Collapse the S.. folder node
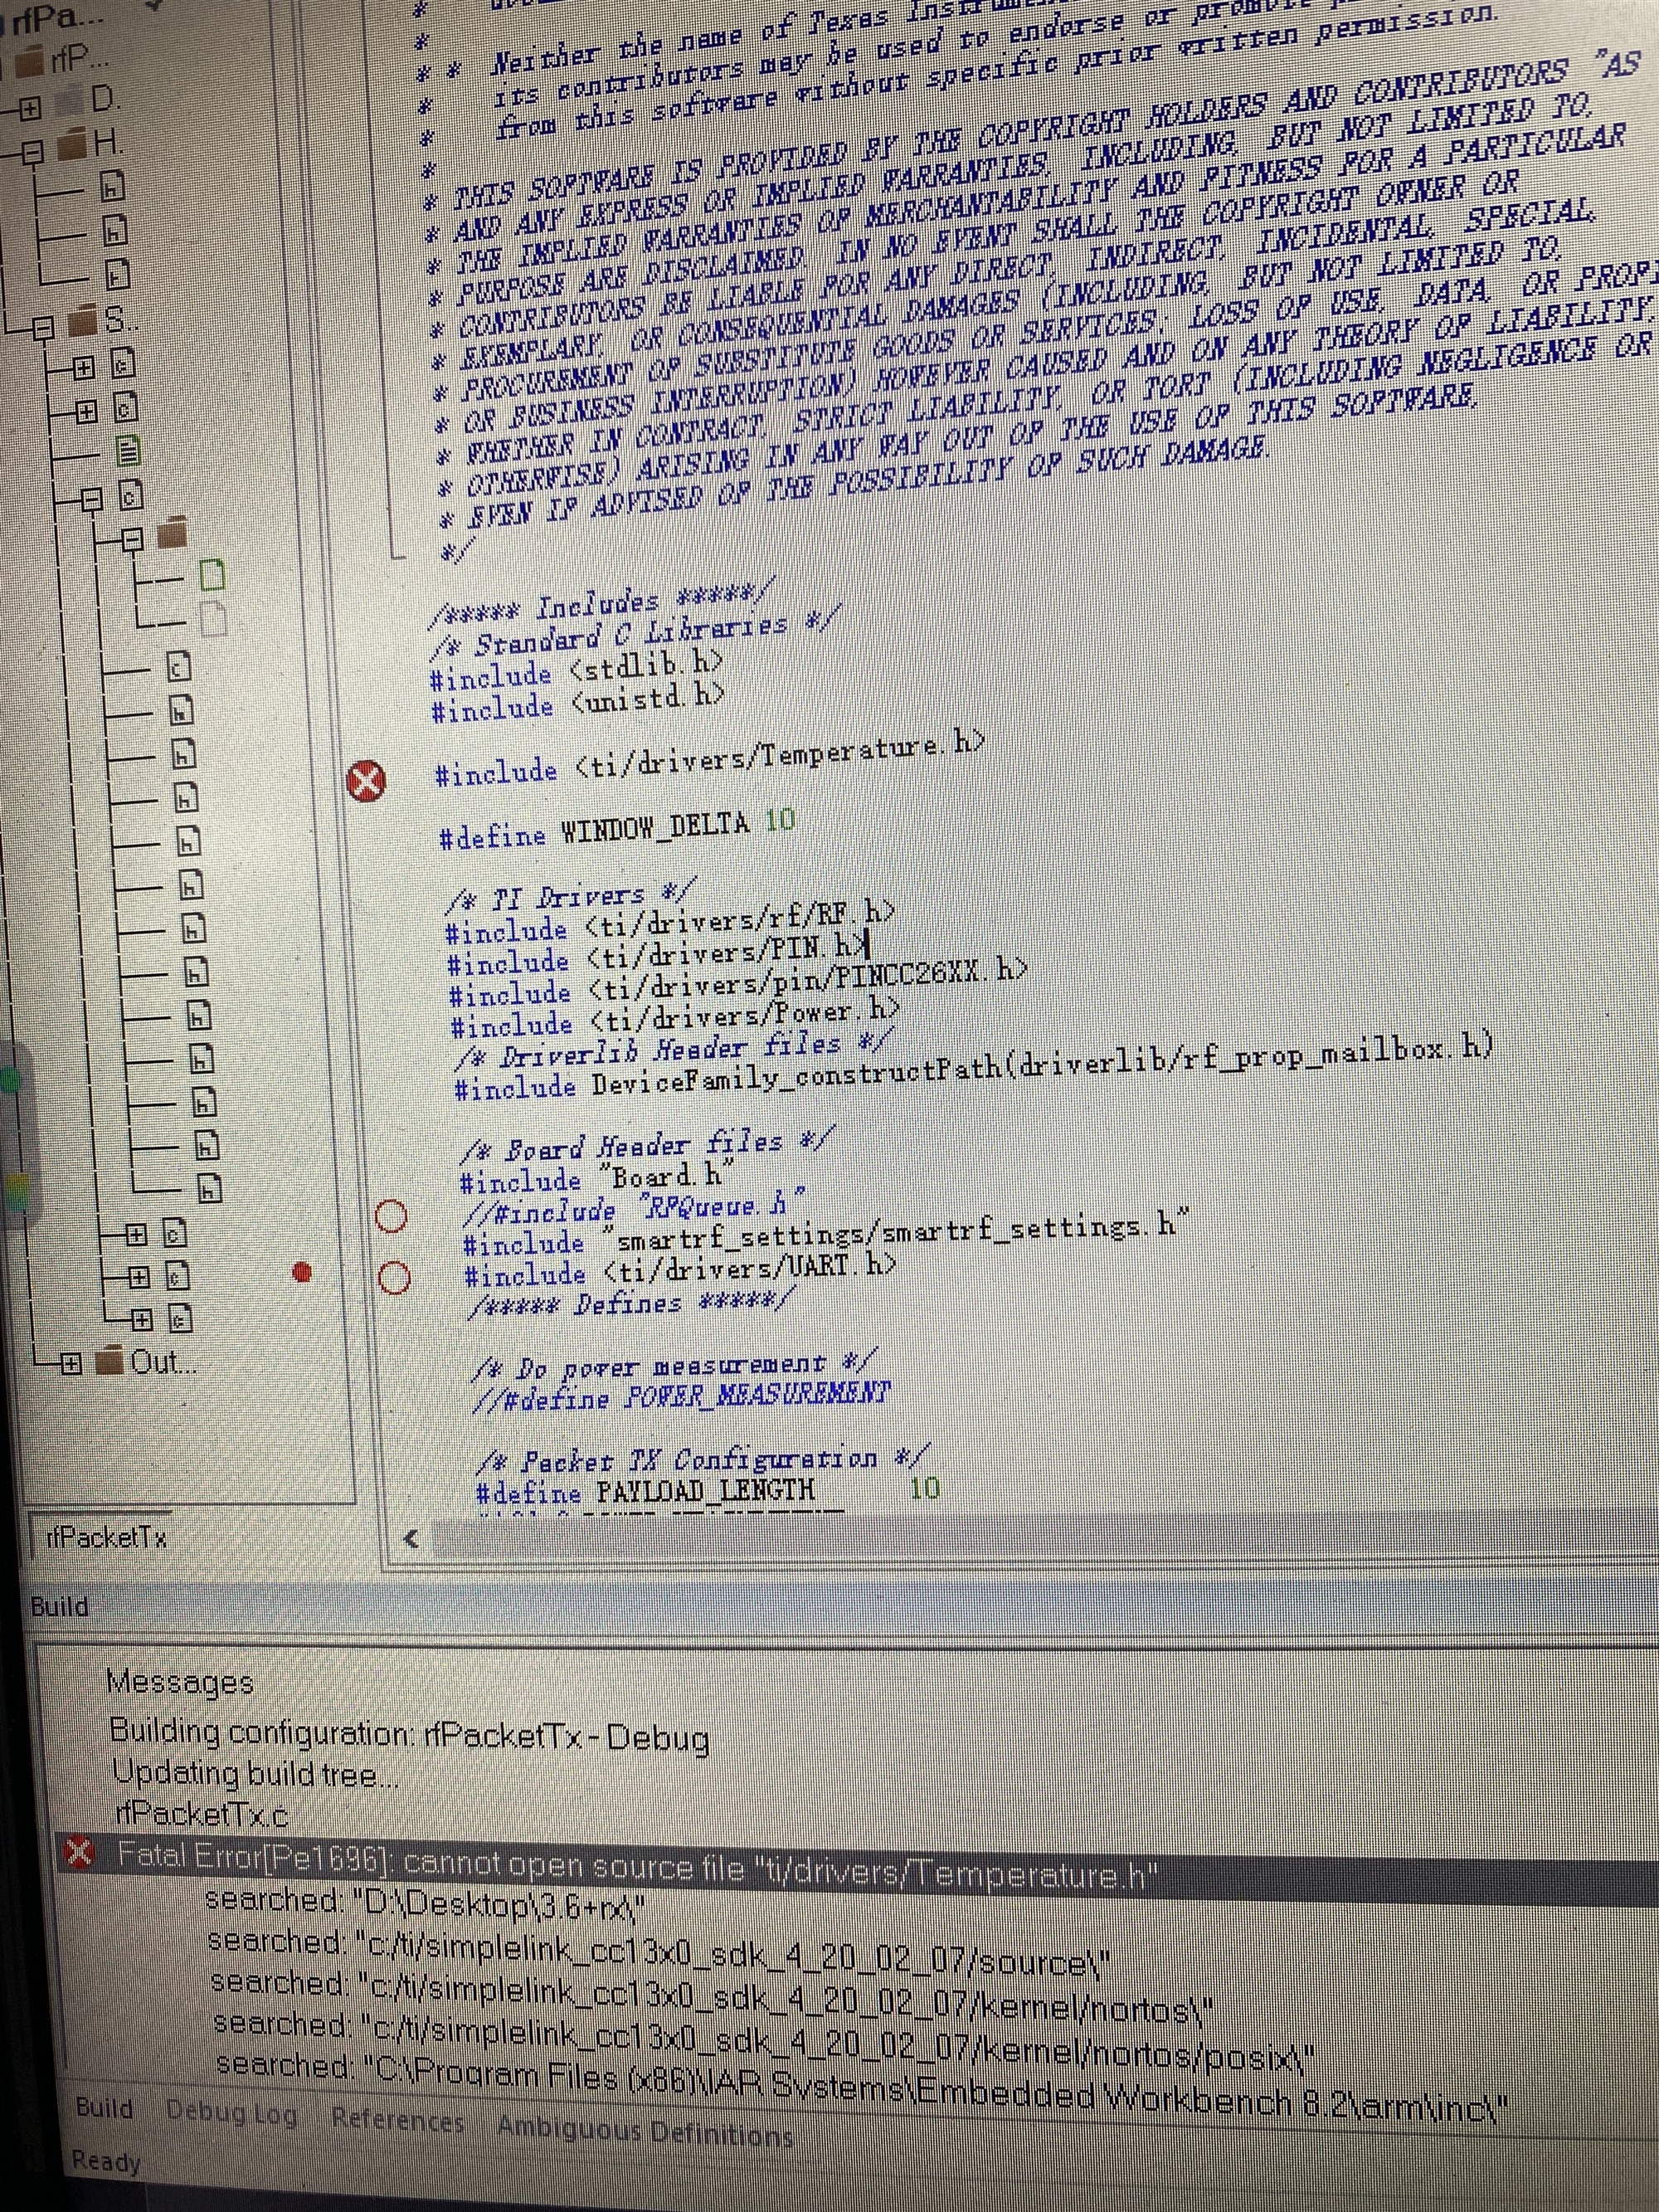1659x2212 pixels. pyautogui.click(x=42, y=327)
